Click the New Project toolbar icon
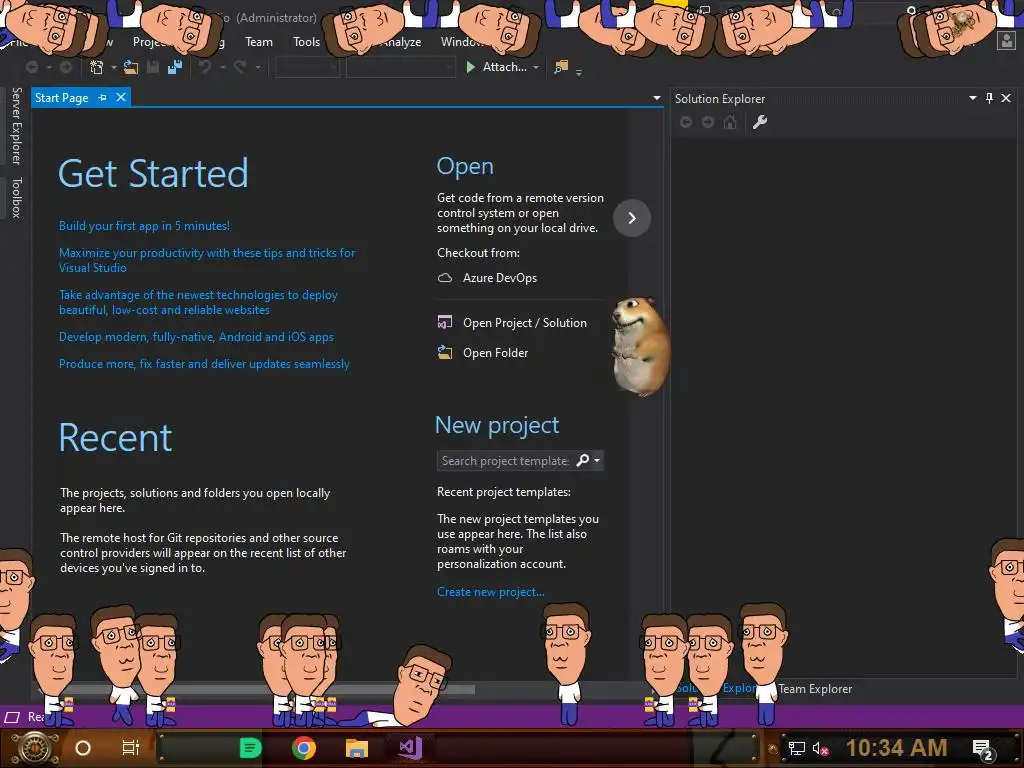Viewport: 1024px width, 768px height. [97, 67]
